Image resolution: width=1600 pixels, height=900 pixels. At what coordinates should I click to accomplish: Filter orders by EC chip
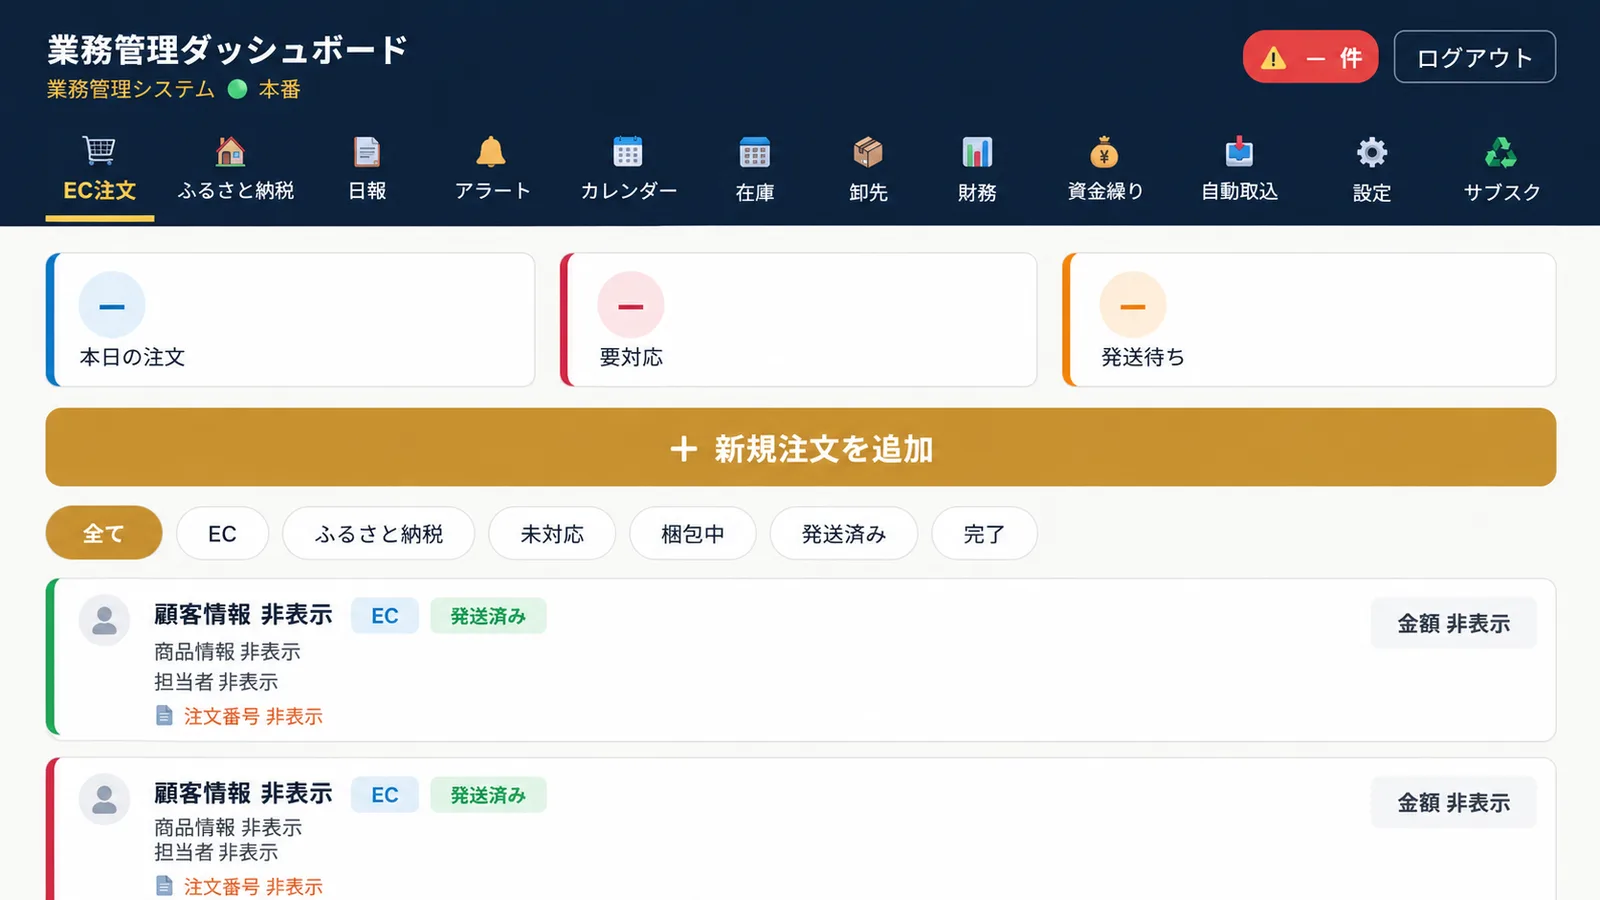[x=222, y=533]
